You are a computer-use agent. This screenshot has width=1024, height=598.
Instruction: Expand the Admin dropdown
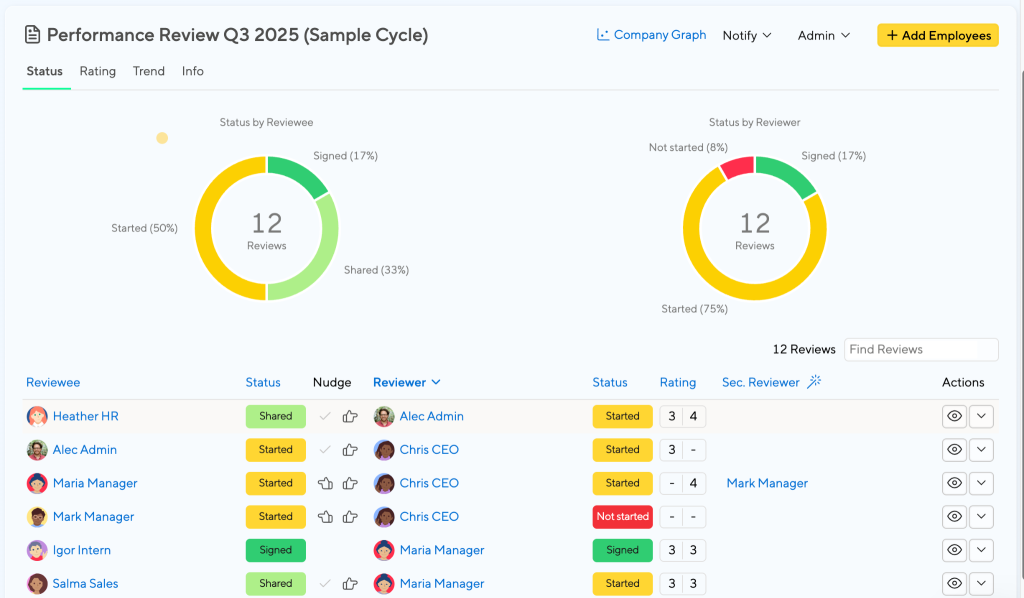(x=824, y=35)
